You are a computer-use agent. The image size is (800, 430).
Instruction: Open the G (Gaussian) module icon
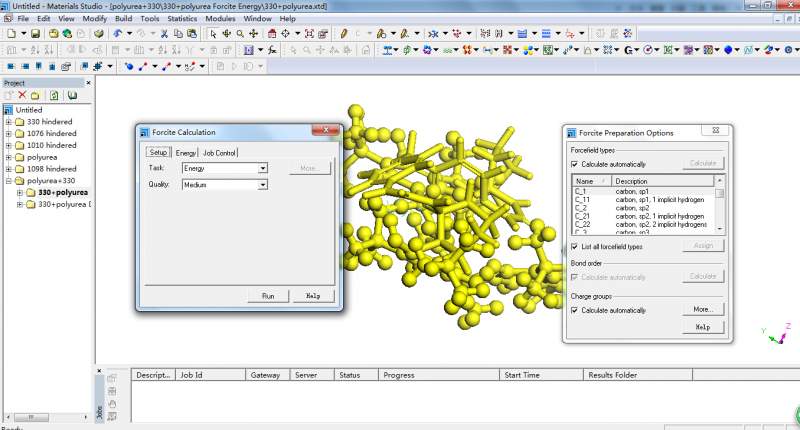coord(628,50)
